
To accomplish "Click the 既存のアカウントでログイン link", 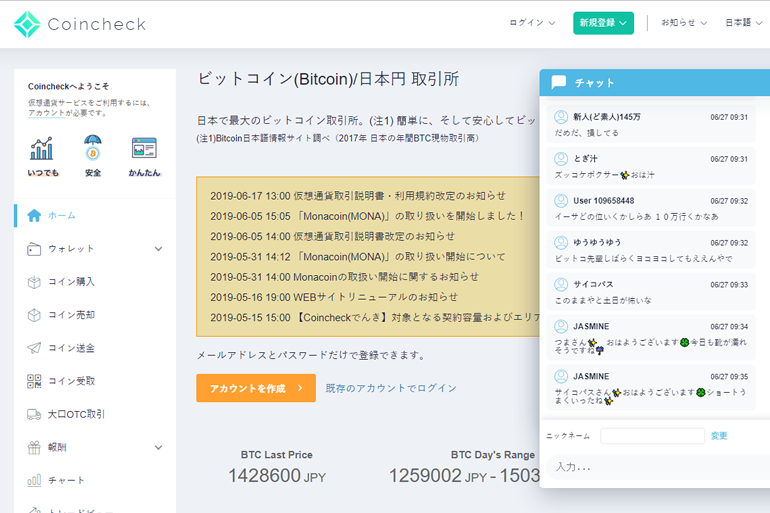I will [x=391, y=388].
